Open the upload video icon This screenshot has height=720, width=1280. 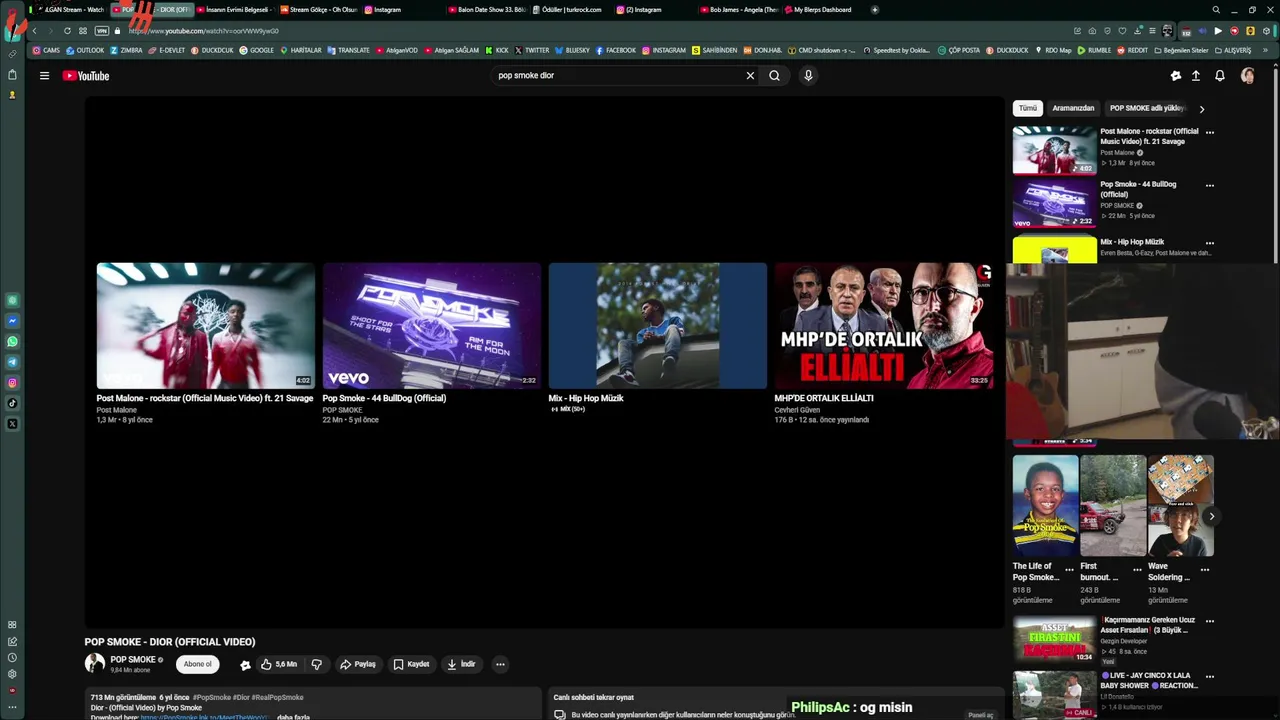[x=1196, y=76]
